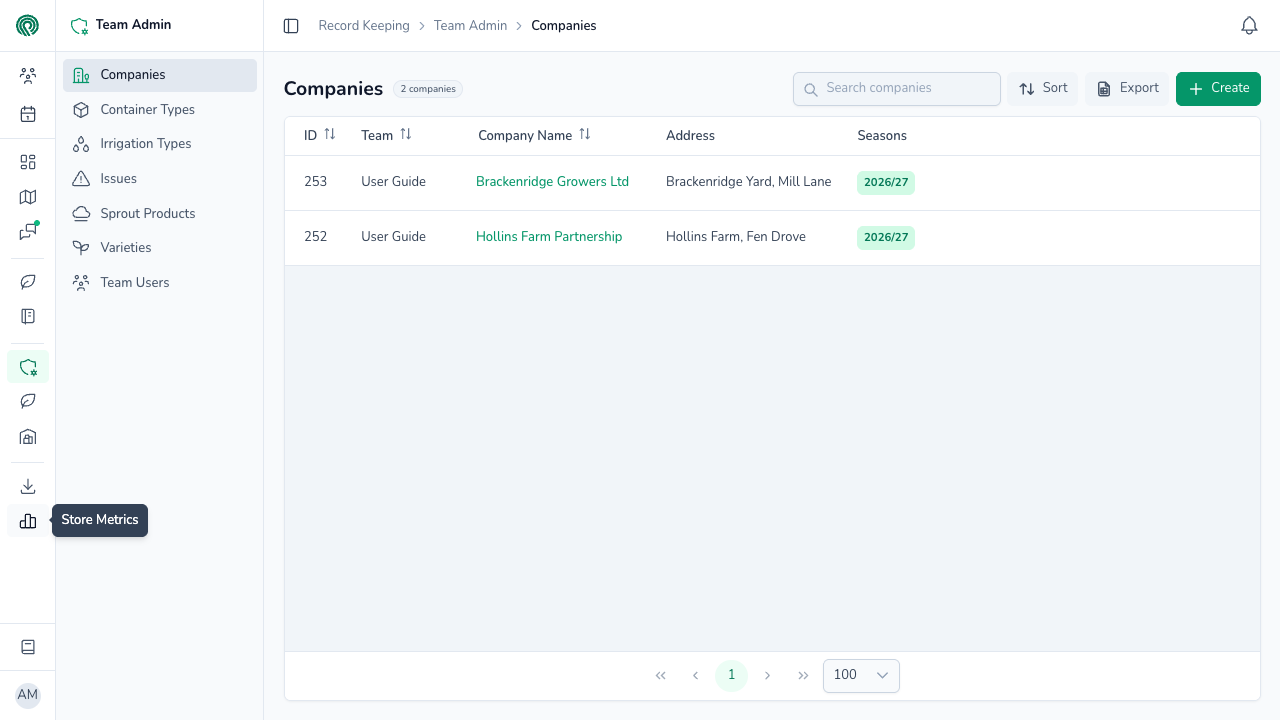
Task: Jump to the first page arrow
Action: 660,676
